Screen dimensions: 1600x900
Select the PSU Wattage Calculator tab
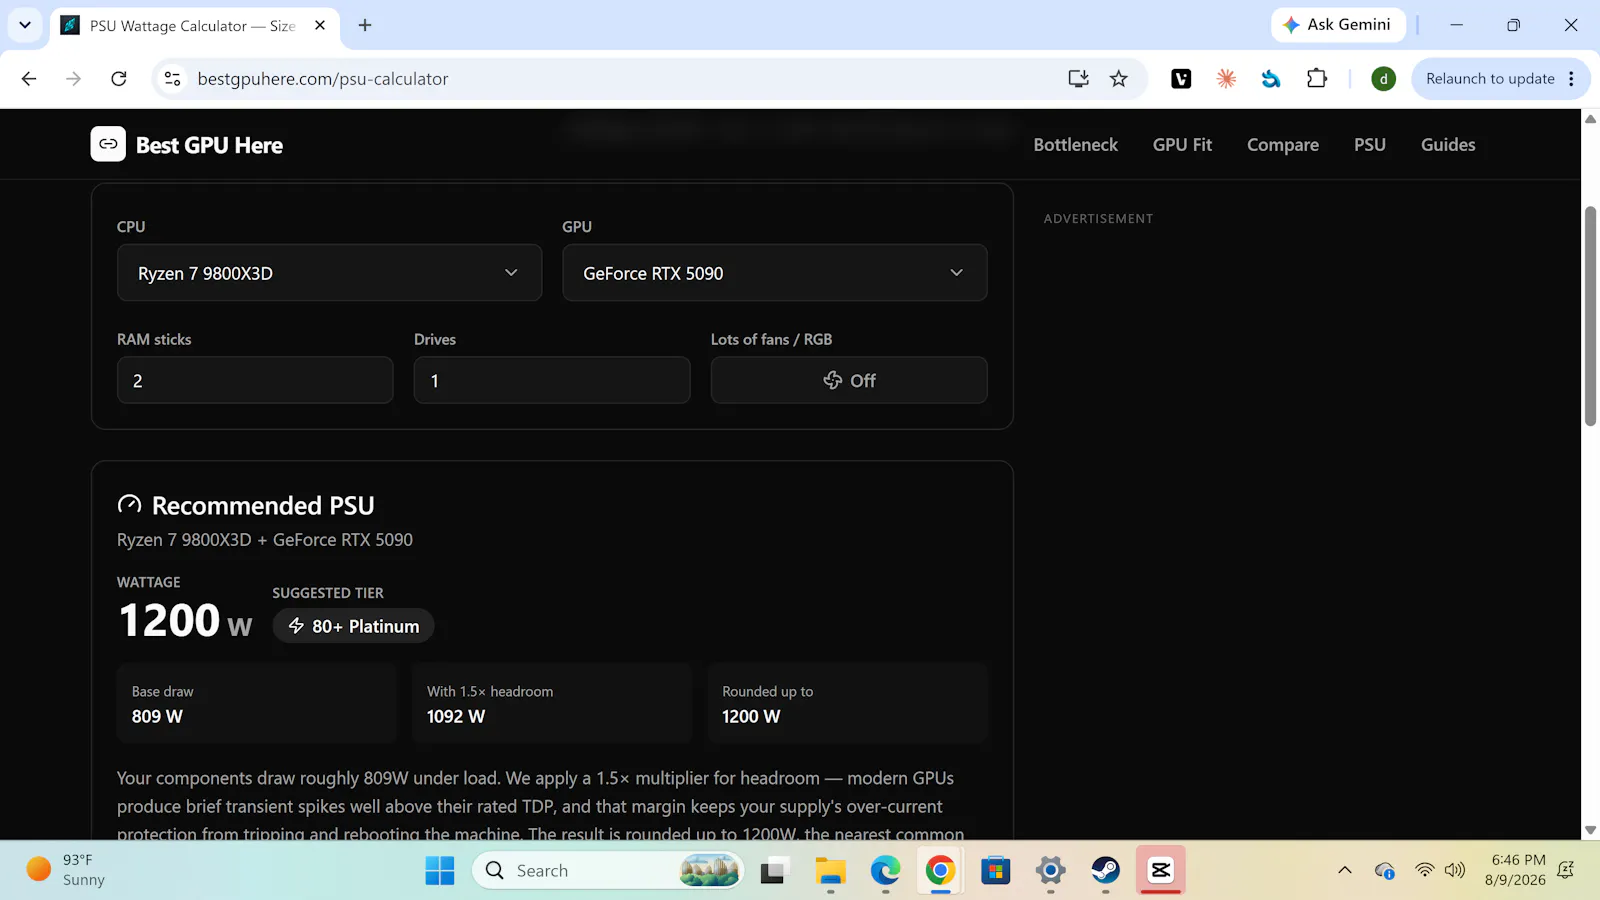(194, 26)
